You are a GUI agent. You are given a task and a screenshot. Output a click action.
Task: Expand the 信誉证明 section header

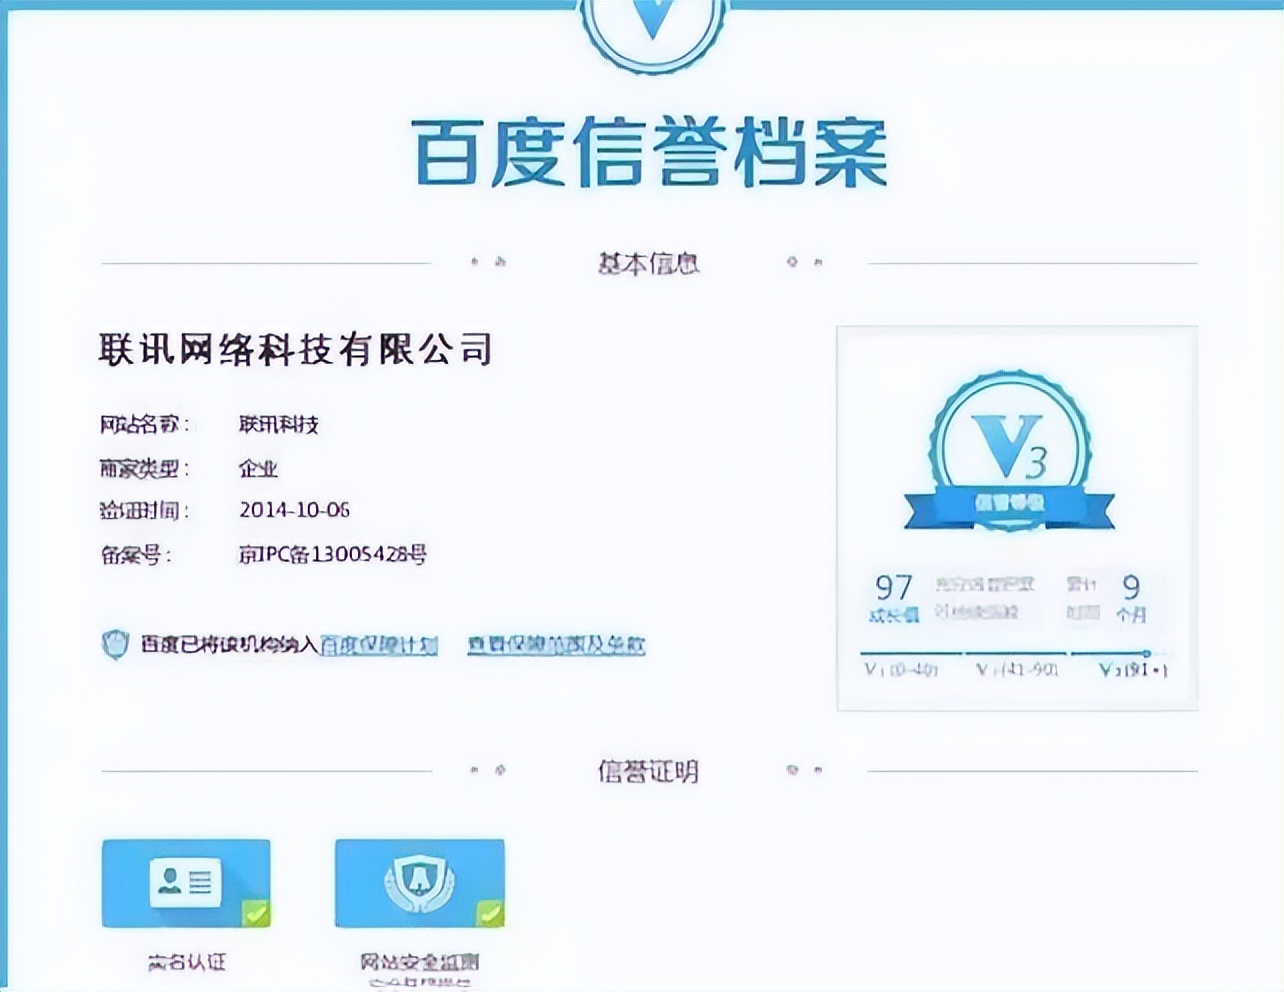point(650,772)
